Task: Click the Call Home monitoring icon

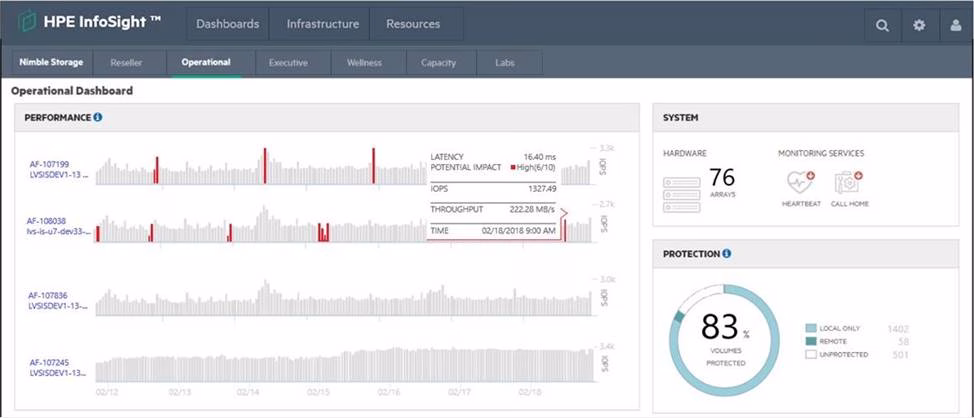Action: tap(848, 182)
